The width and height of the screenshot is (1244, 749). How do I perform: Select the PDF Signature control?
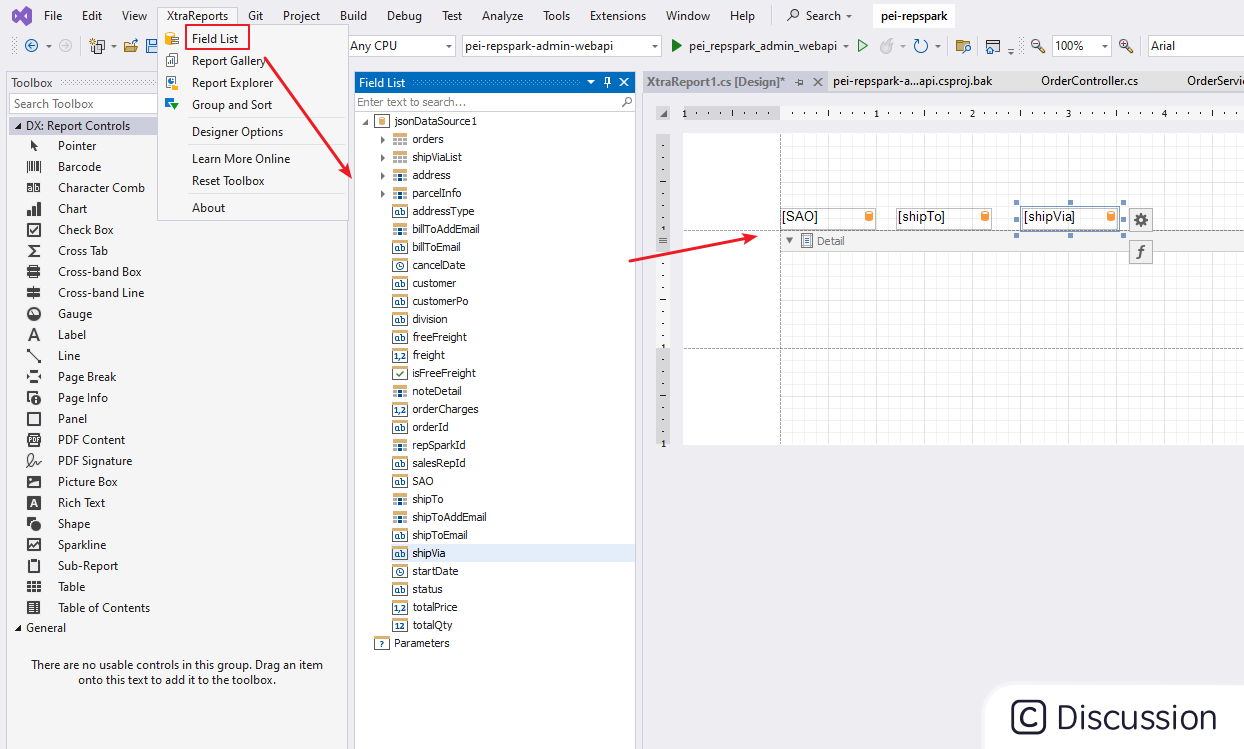point(94,461)
